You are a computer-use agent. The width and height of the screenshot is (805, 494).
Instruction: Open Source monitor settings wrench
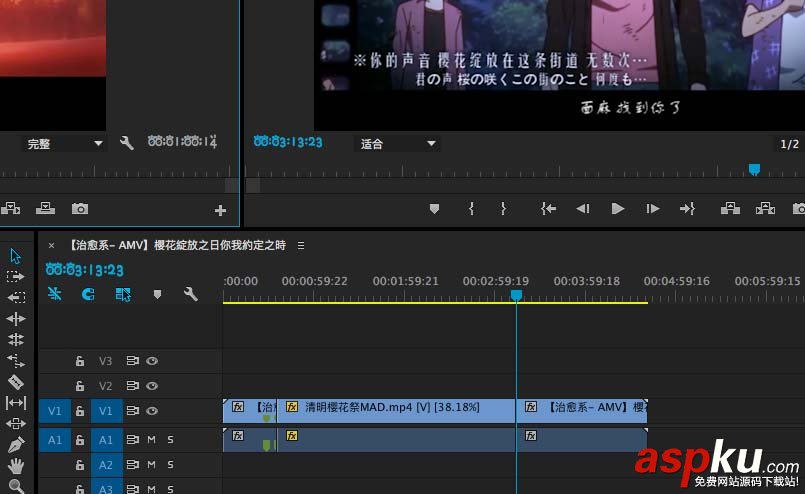click(127, 143)
